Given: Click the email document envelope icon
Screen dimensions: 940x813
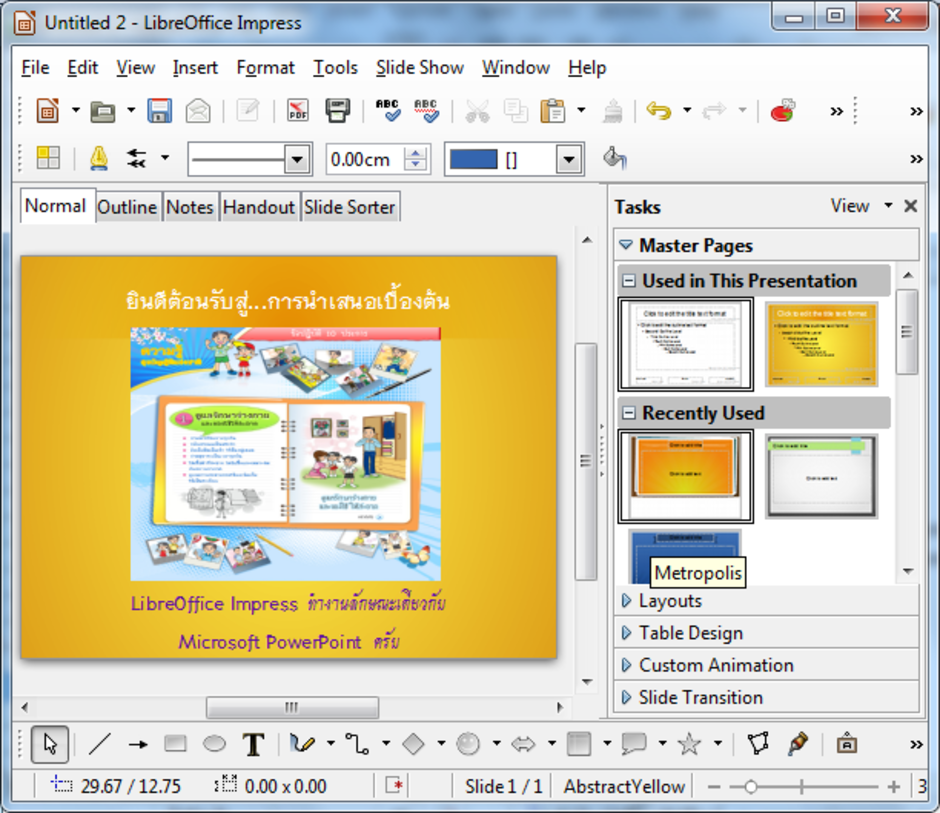Looking at the screenshot, I should 198,111.
